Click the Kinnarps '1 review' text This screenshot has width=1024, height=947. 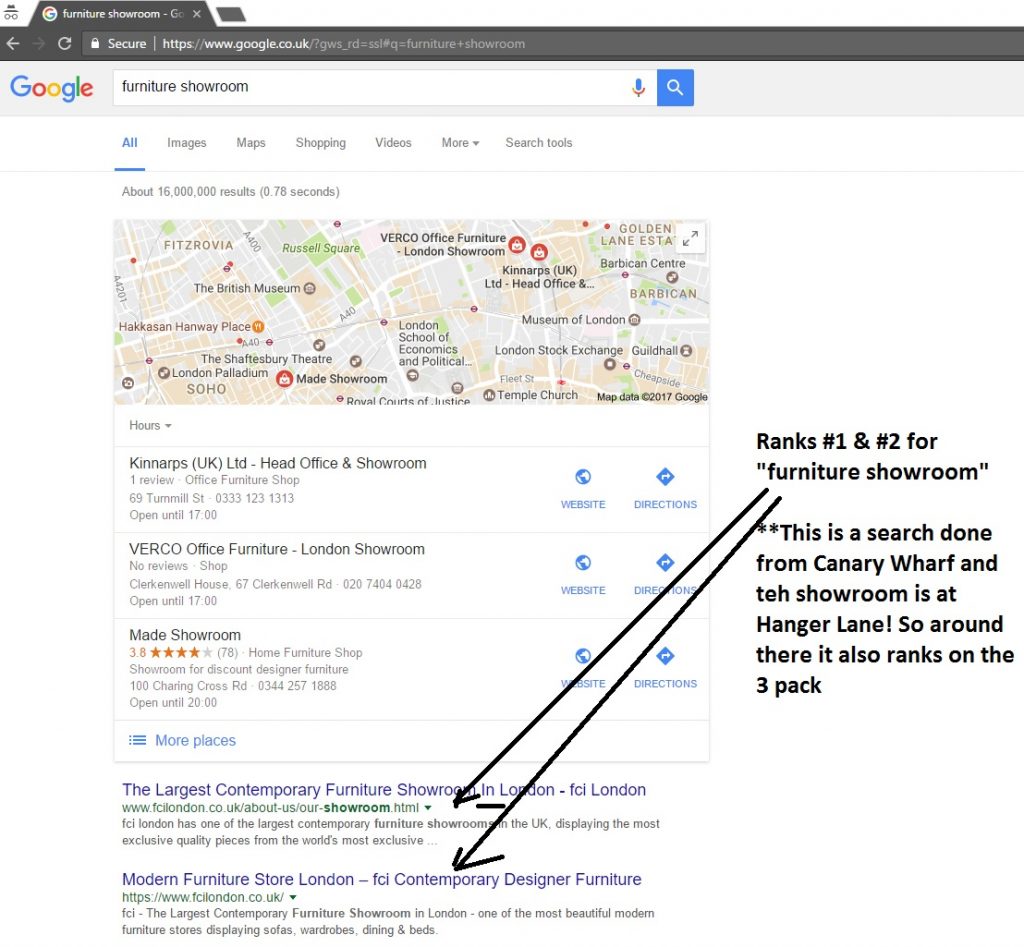[152, 480]
